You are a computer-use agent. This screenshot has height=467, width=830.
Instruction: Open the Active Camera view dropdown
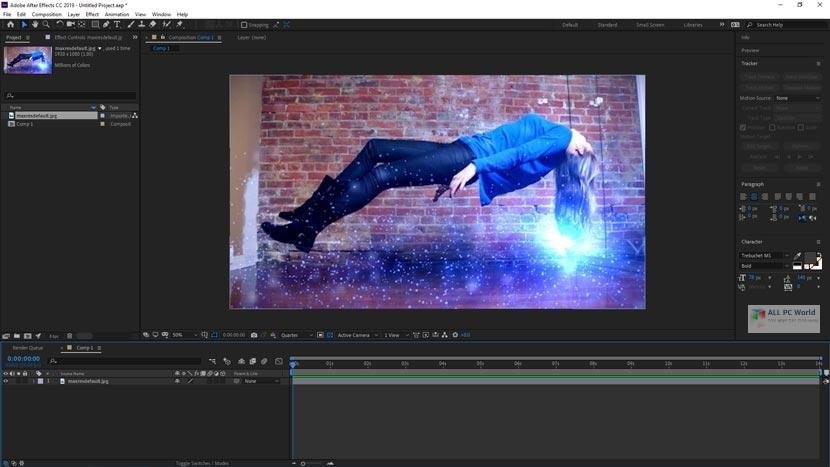[357, 335]
